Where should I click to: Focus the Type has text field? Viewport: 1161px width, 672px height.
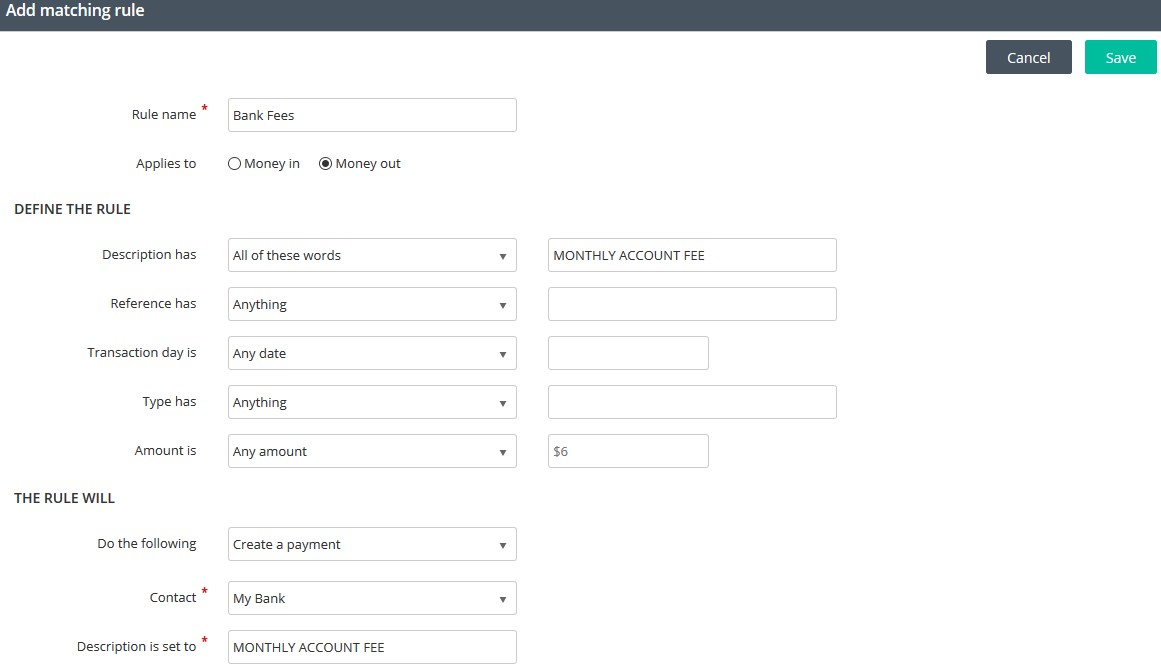(692, 402)
